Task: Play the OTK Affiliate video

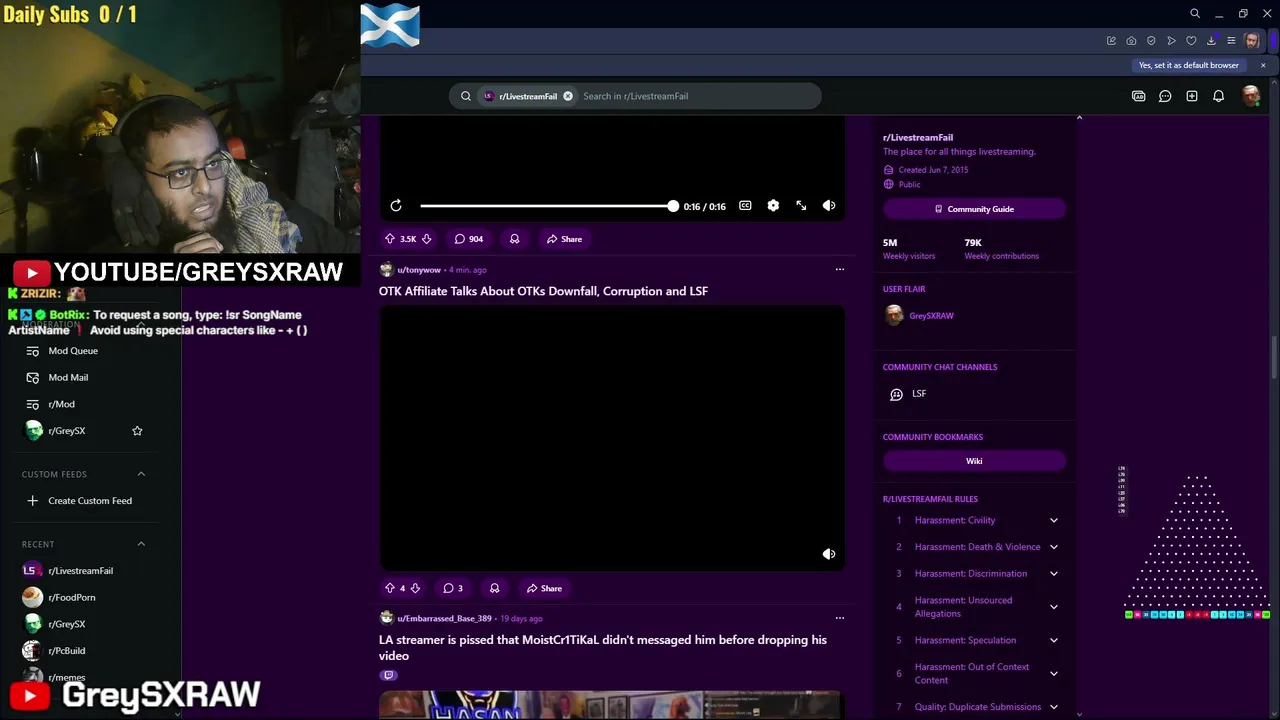Action: 611,438
